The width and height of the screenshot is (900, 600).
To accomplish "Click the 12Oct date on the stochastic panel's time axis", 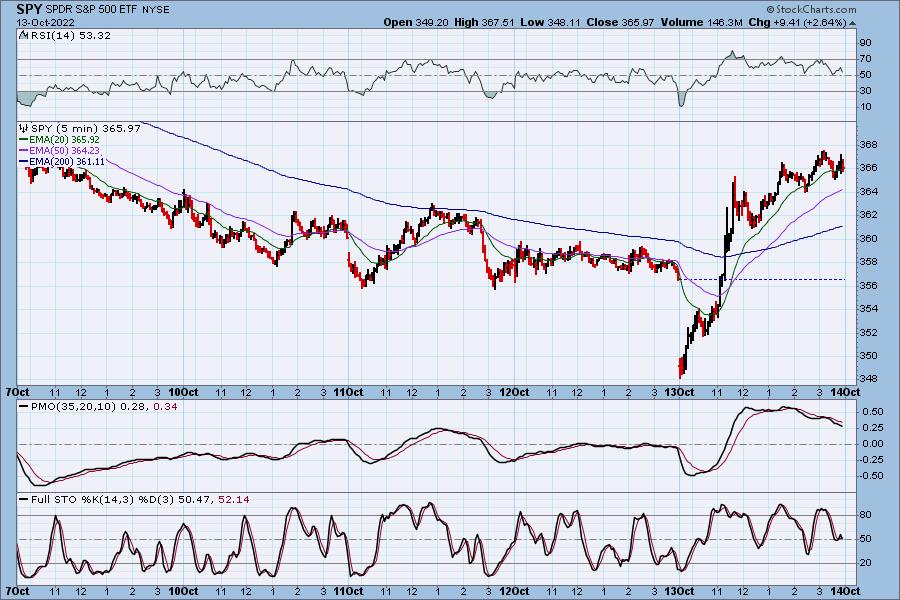I will [x=514, y=591].
